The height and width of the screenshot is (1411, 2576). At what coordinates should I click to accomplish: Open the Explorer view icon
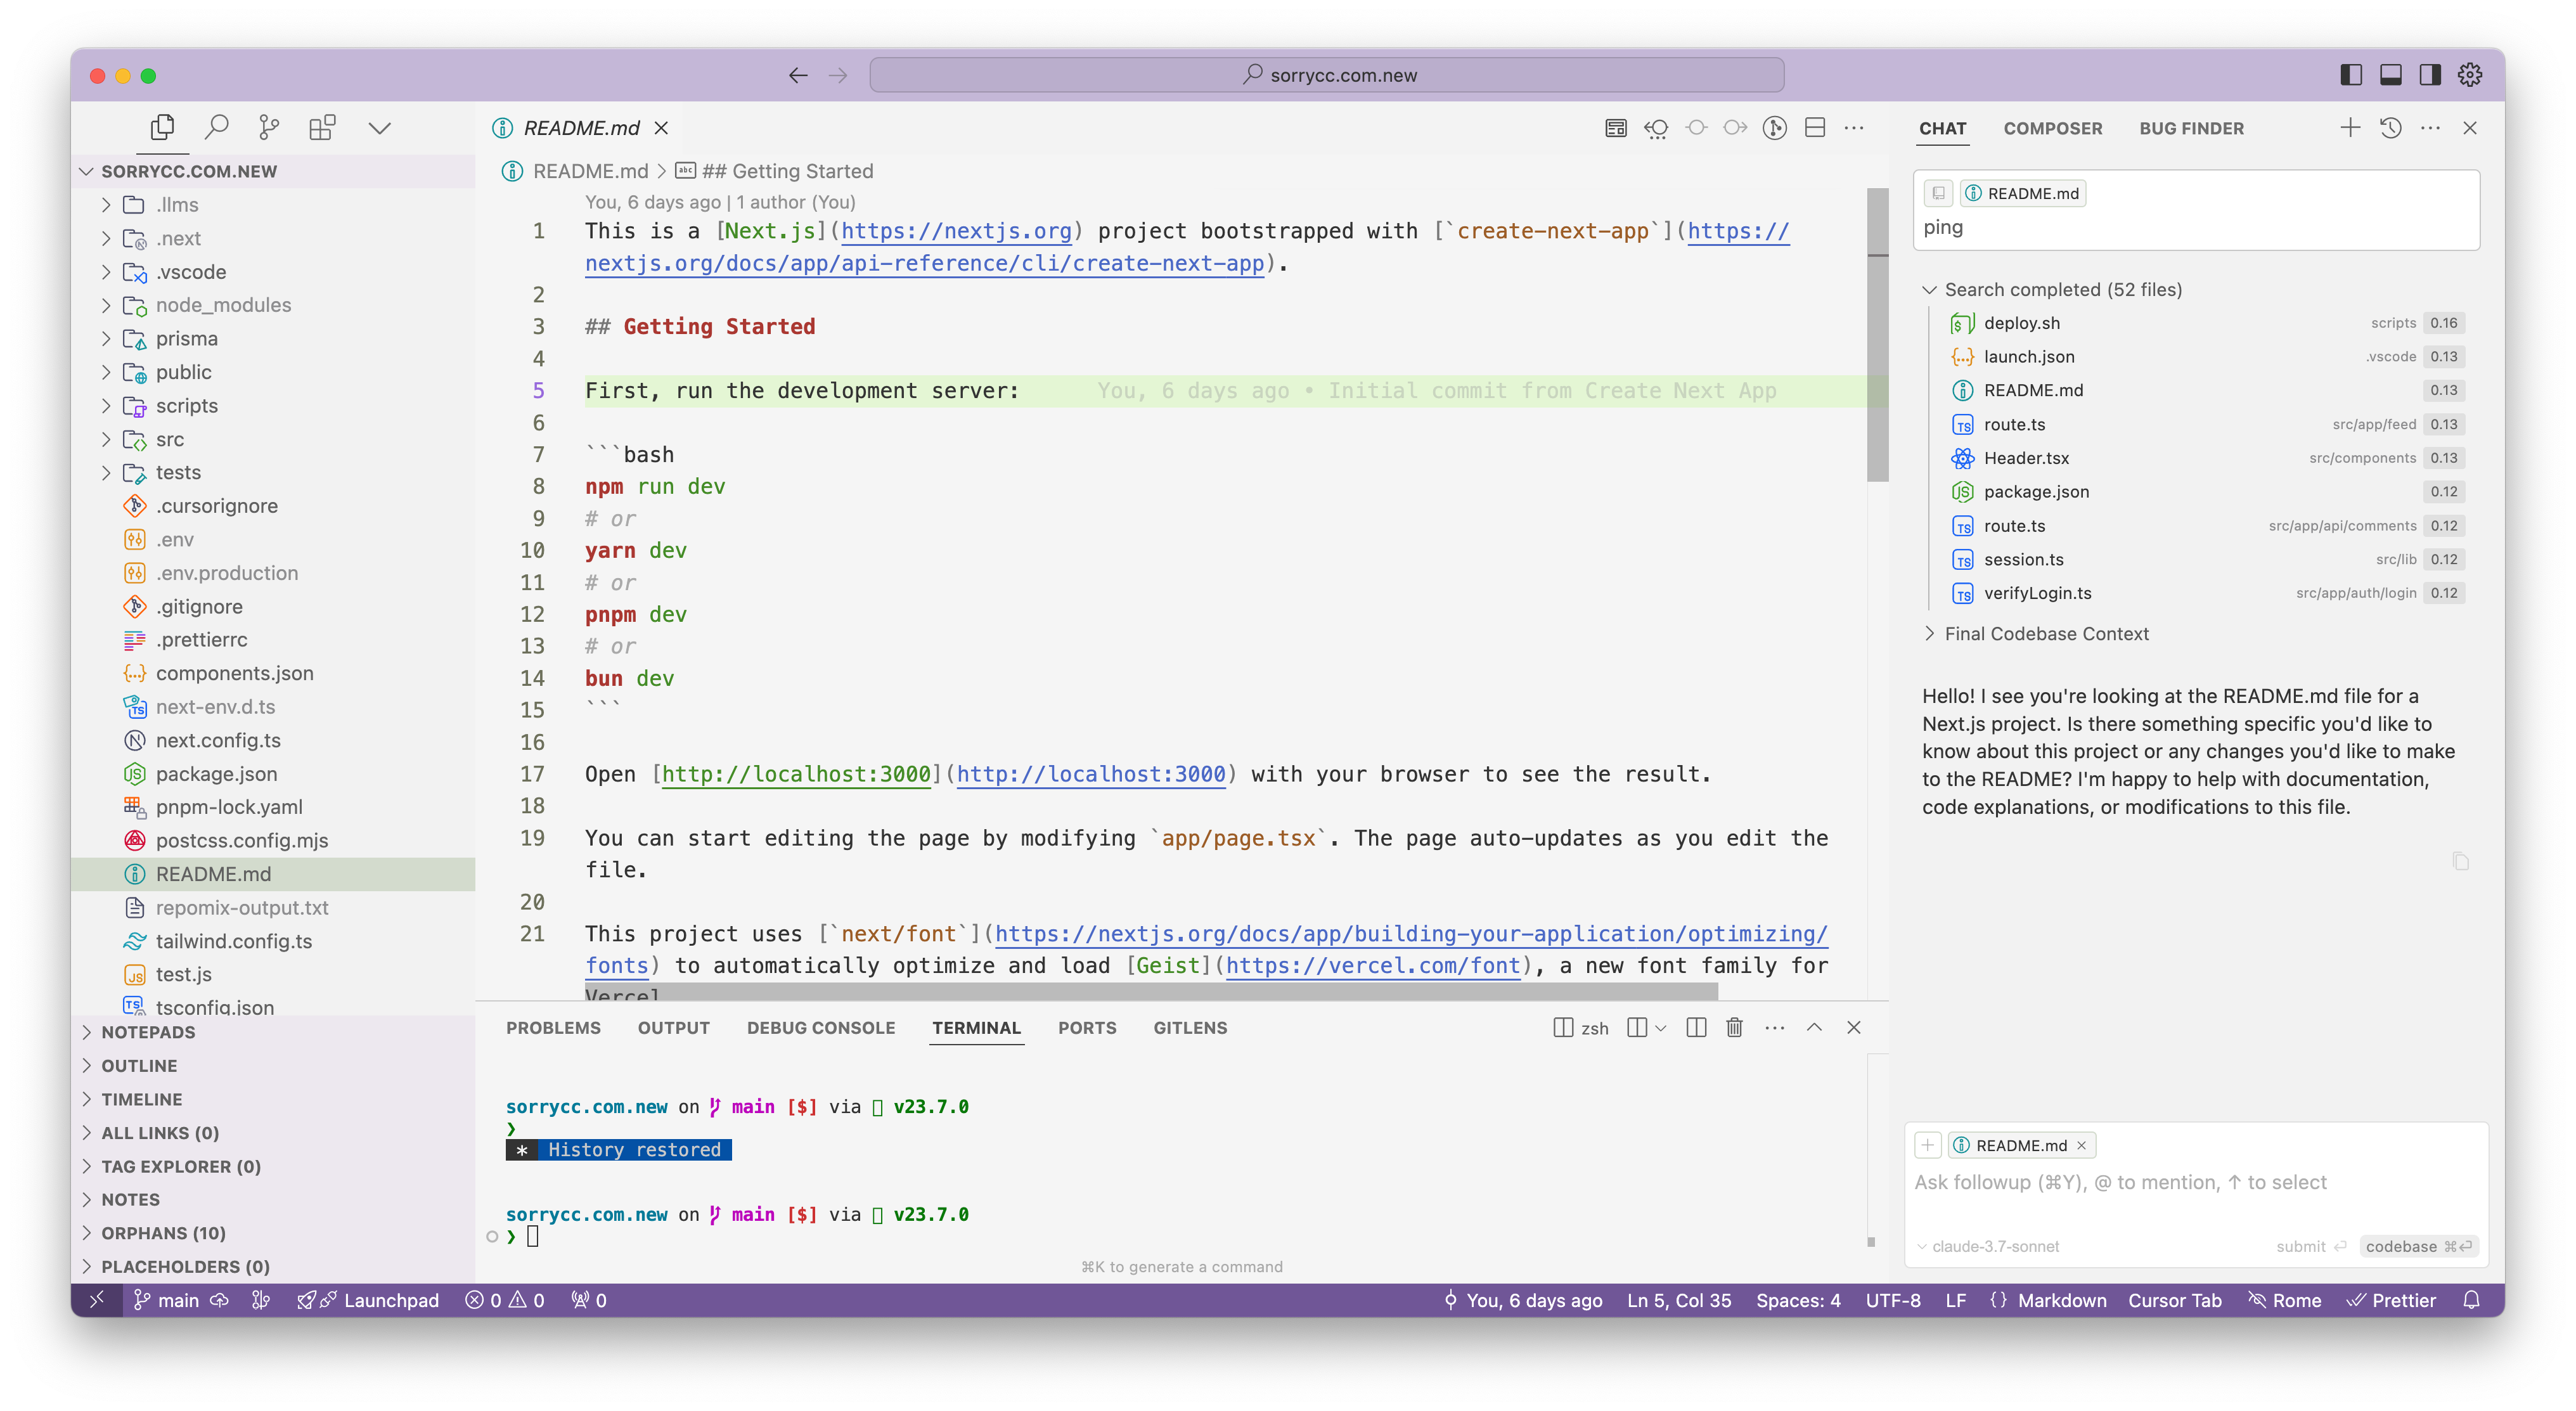(x=162, y=128)
